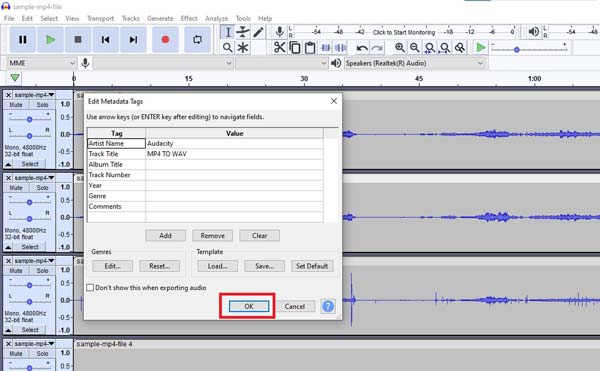Open the MME audio host dropdown
This screenshot has width=600, height=371.
pyautogui.click(x=42, y=63)
